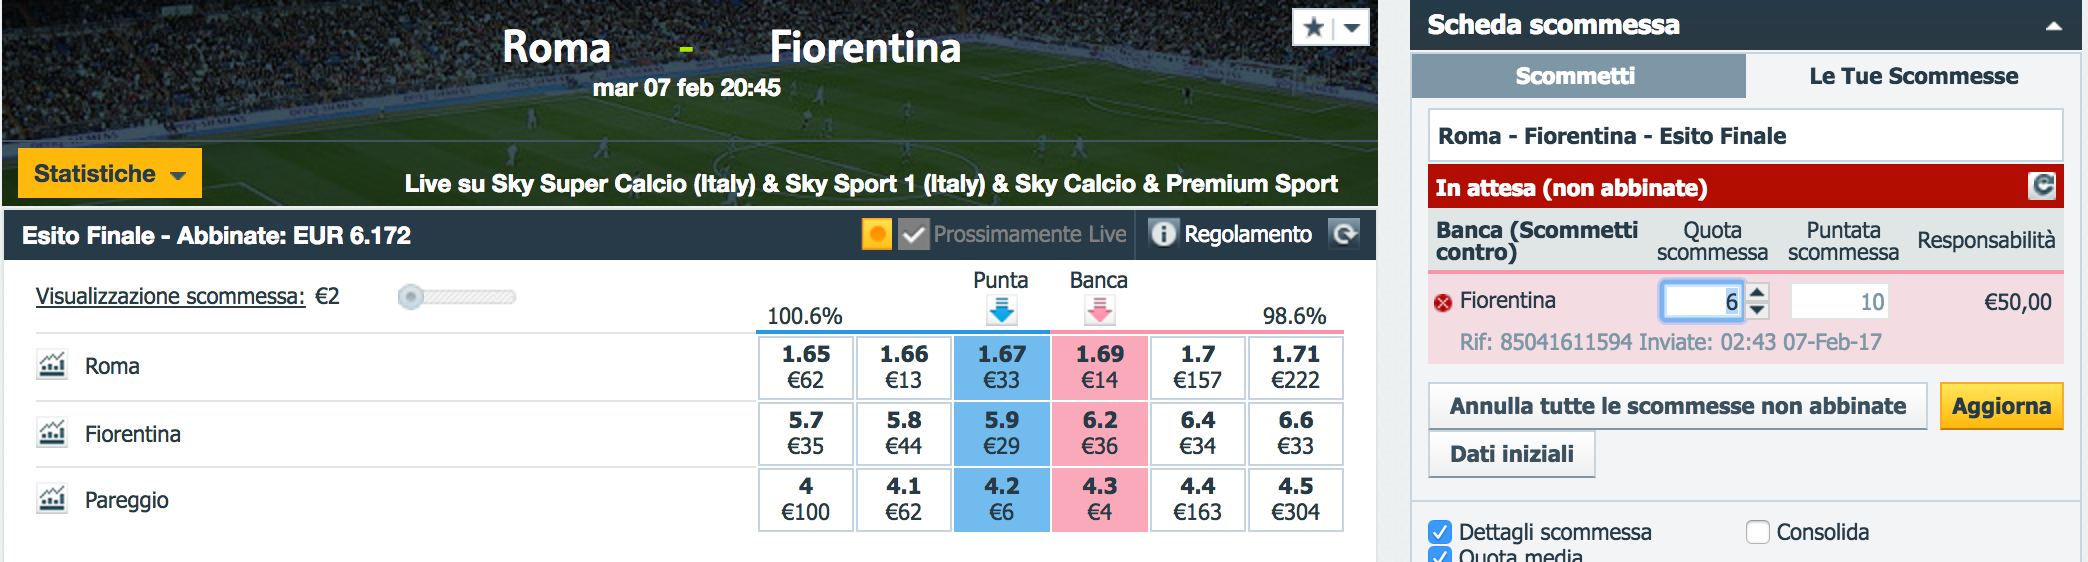Remove the Fiorentina bet with red X
This screenshot has width=2088, height=562.
(x=1442, y=302)
